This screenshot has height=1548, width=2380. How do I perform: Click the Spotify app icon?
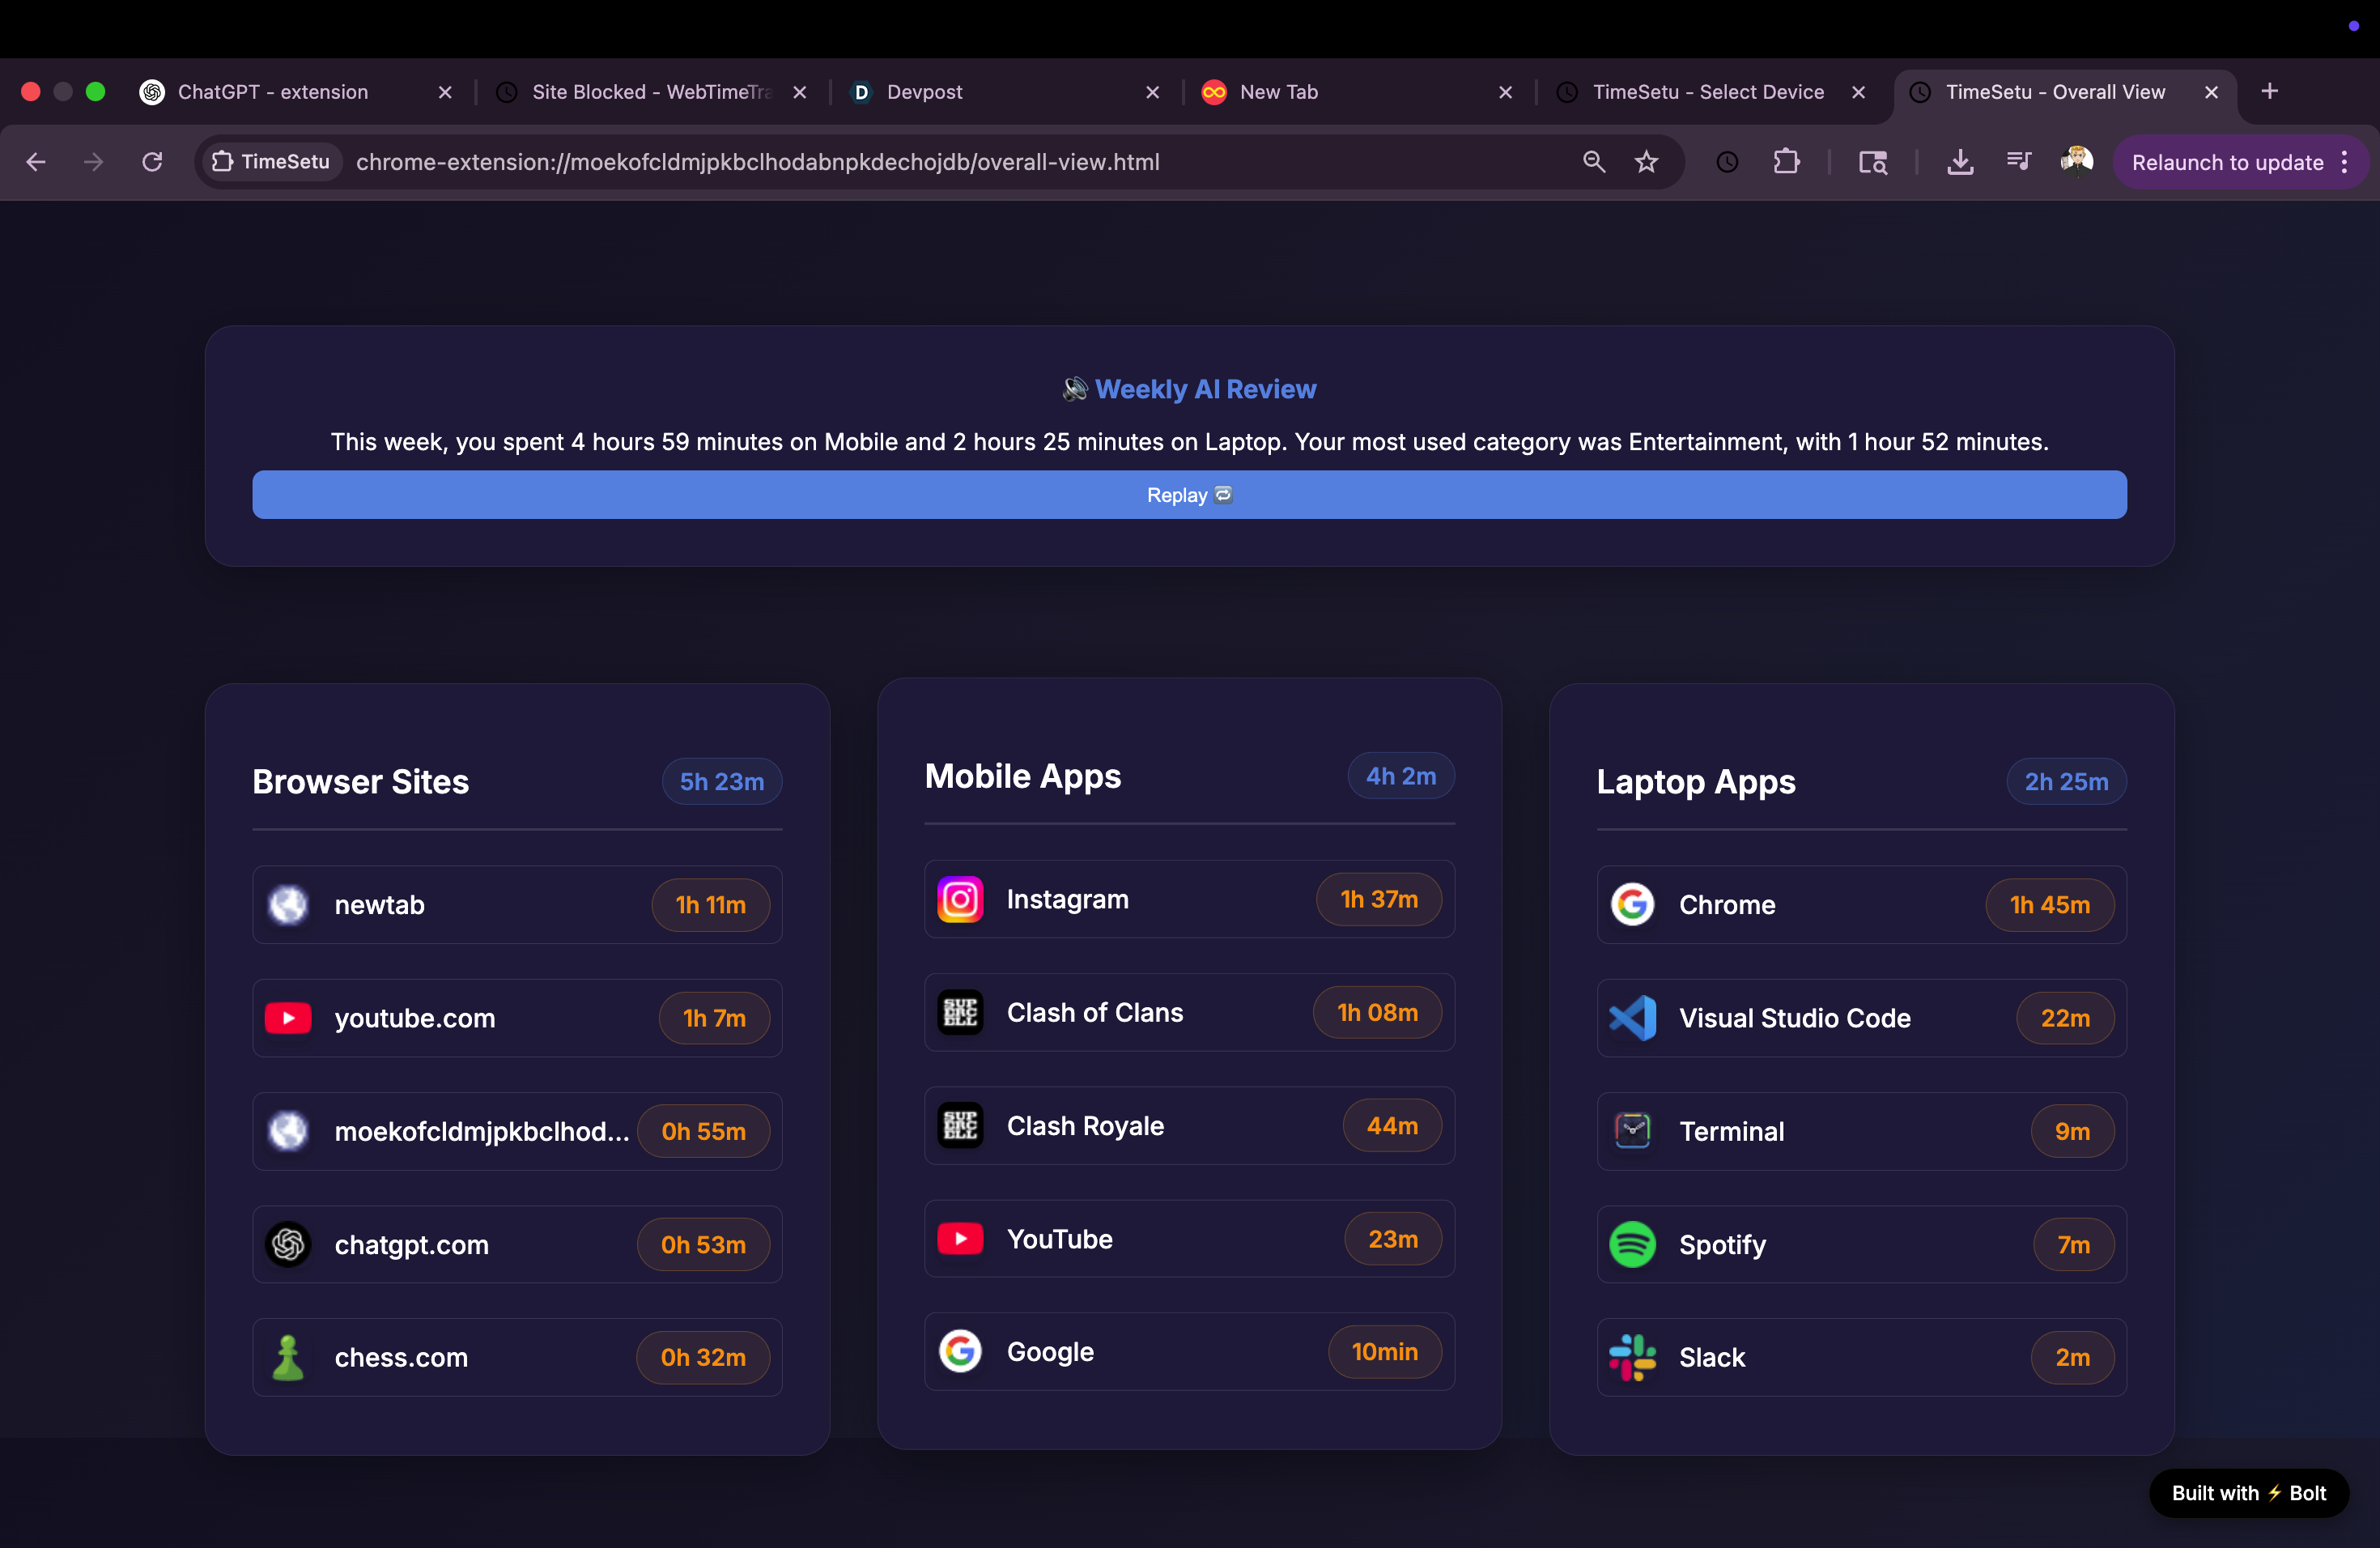(x=1632, y=1244)
